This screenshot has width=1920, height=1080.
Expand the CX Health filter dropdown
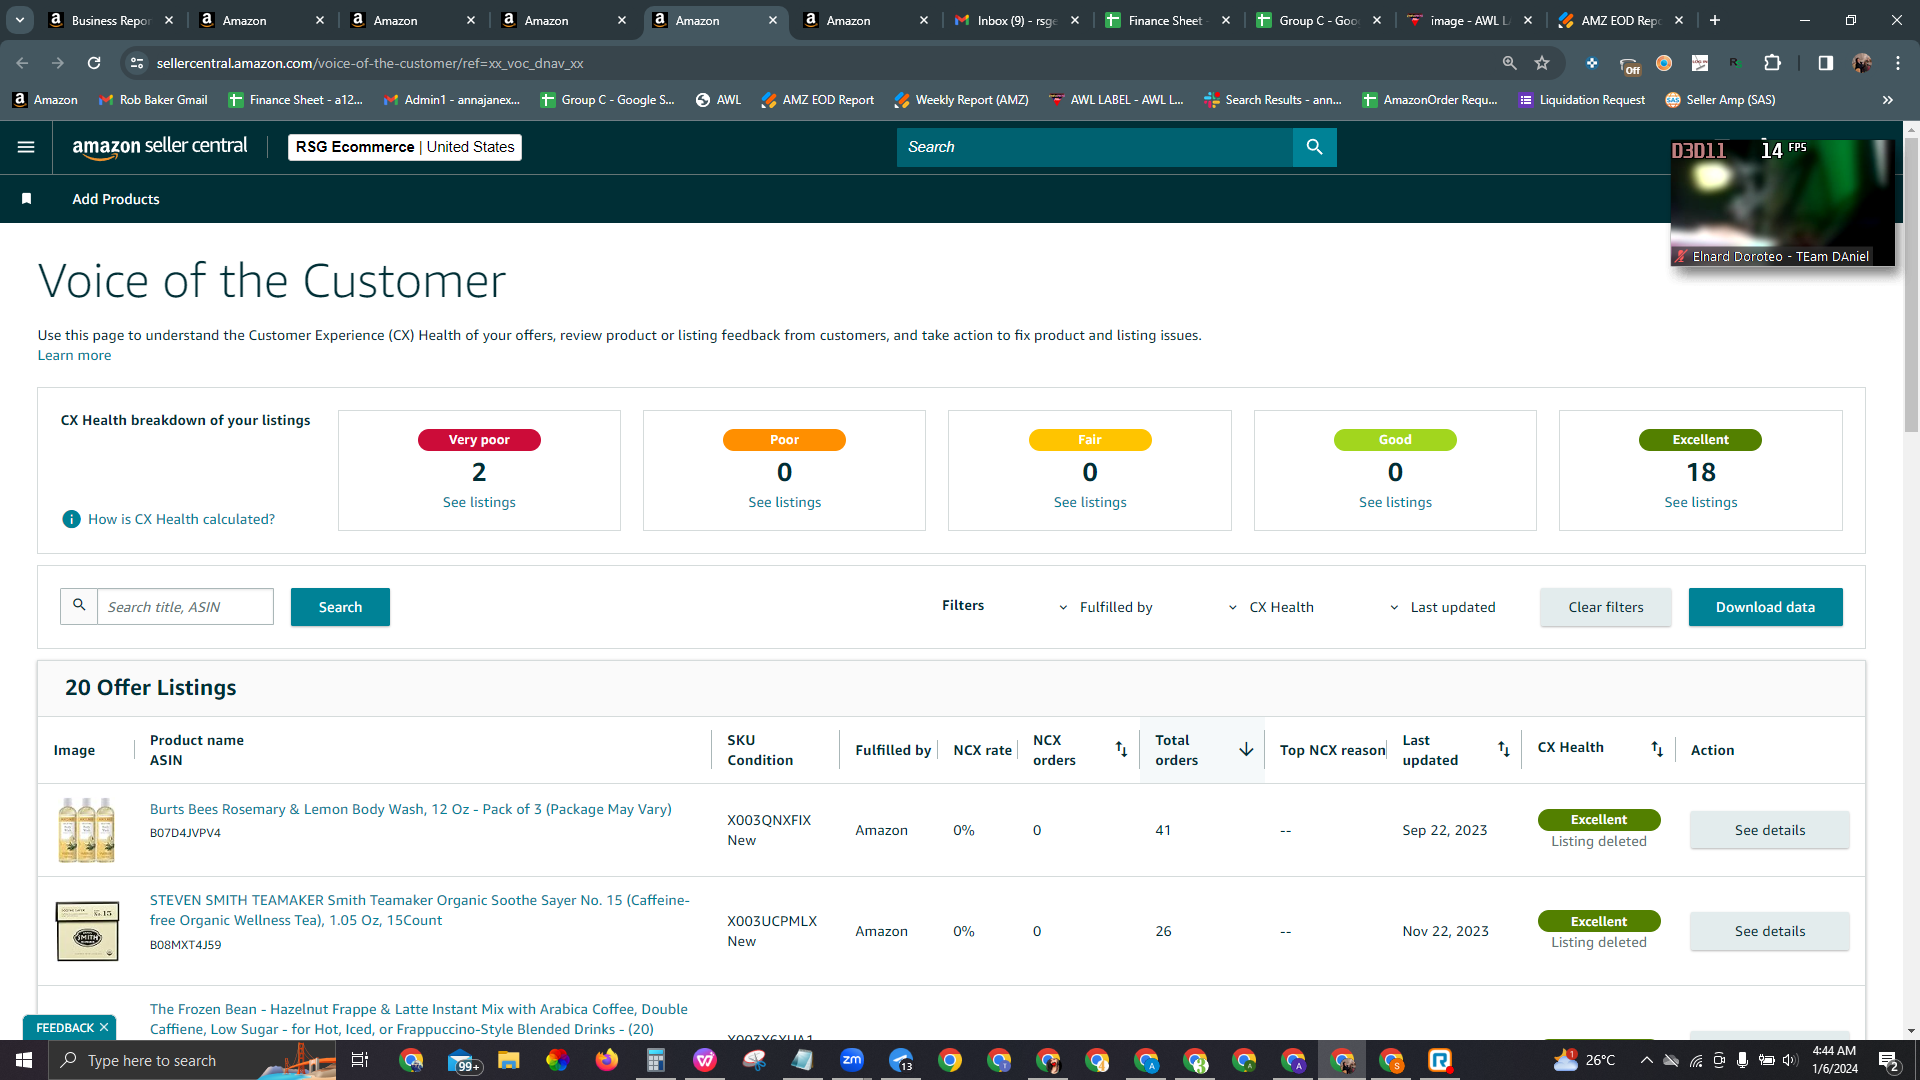(x=1271, y=607)
